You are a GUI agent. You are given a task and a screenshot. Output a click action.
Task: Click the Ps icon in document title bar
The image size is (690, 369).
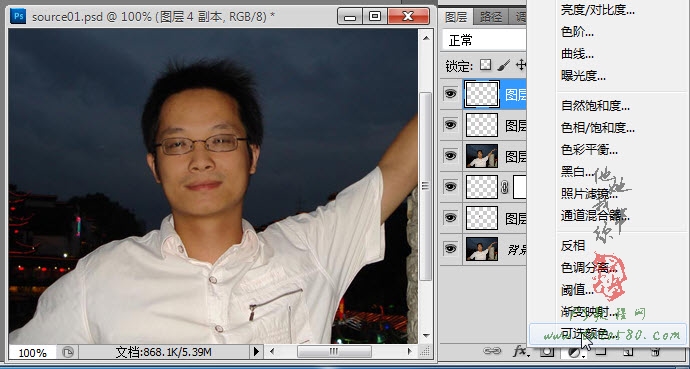(x=18, y=17)
